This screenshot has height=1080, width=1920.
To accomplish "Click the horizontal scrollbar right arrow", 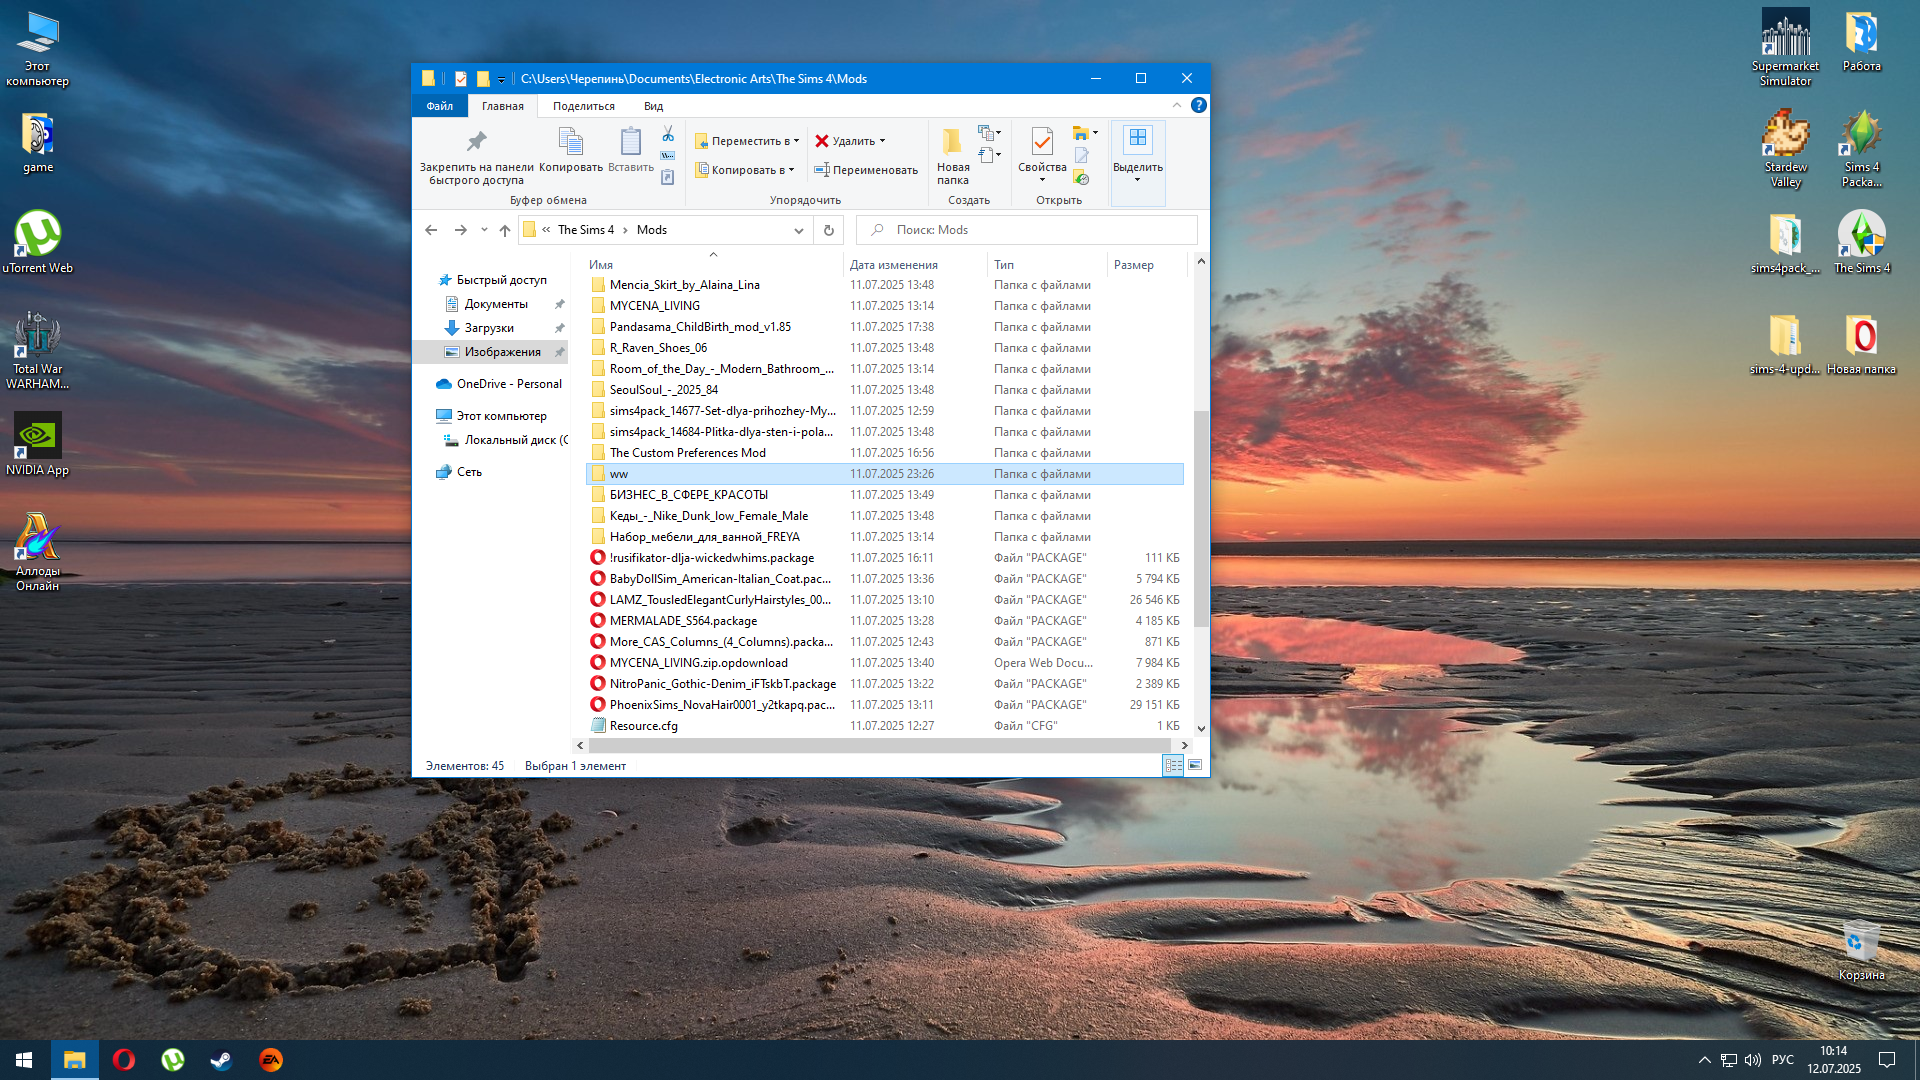I will (x=1184, y=746).
